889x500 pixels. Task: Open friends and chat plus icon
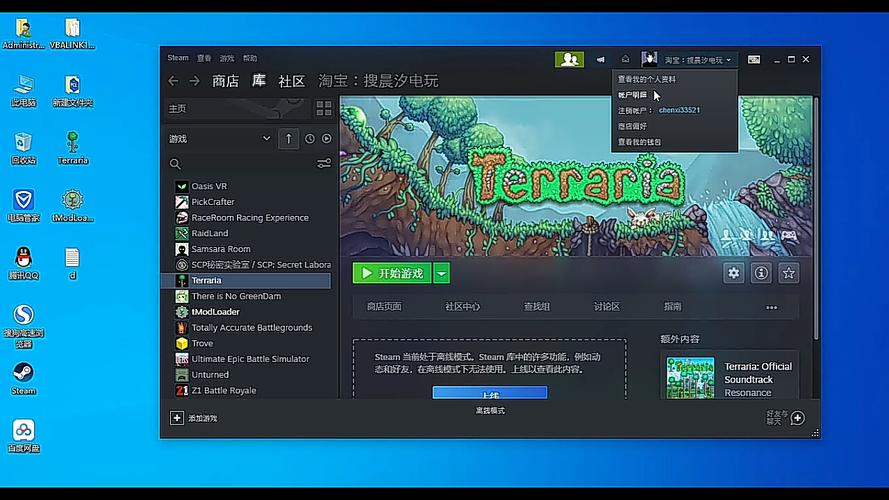[x=798, y=418]
